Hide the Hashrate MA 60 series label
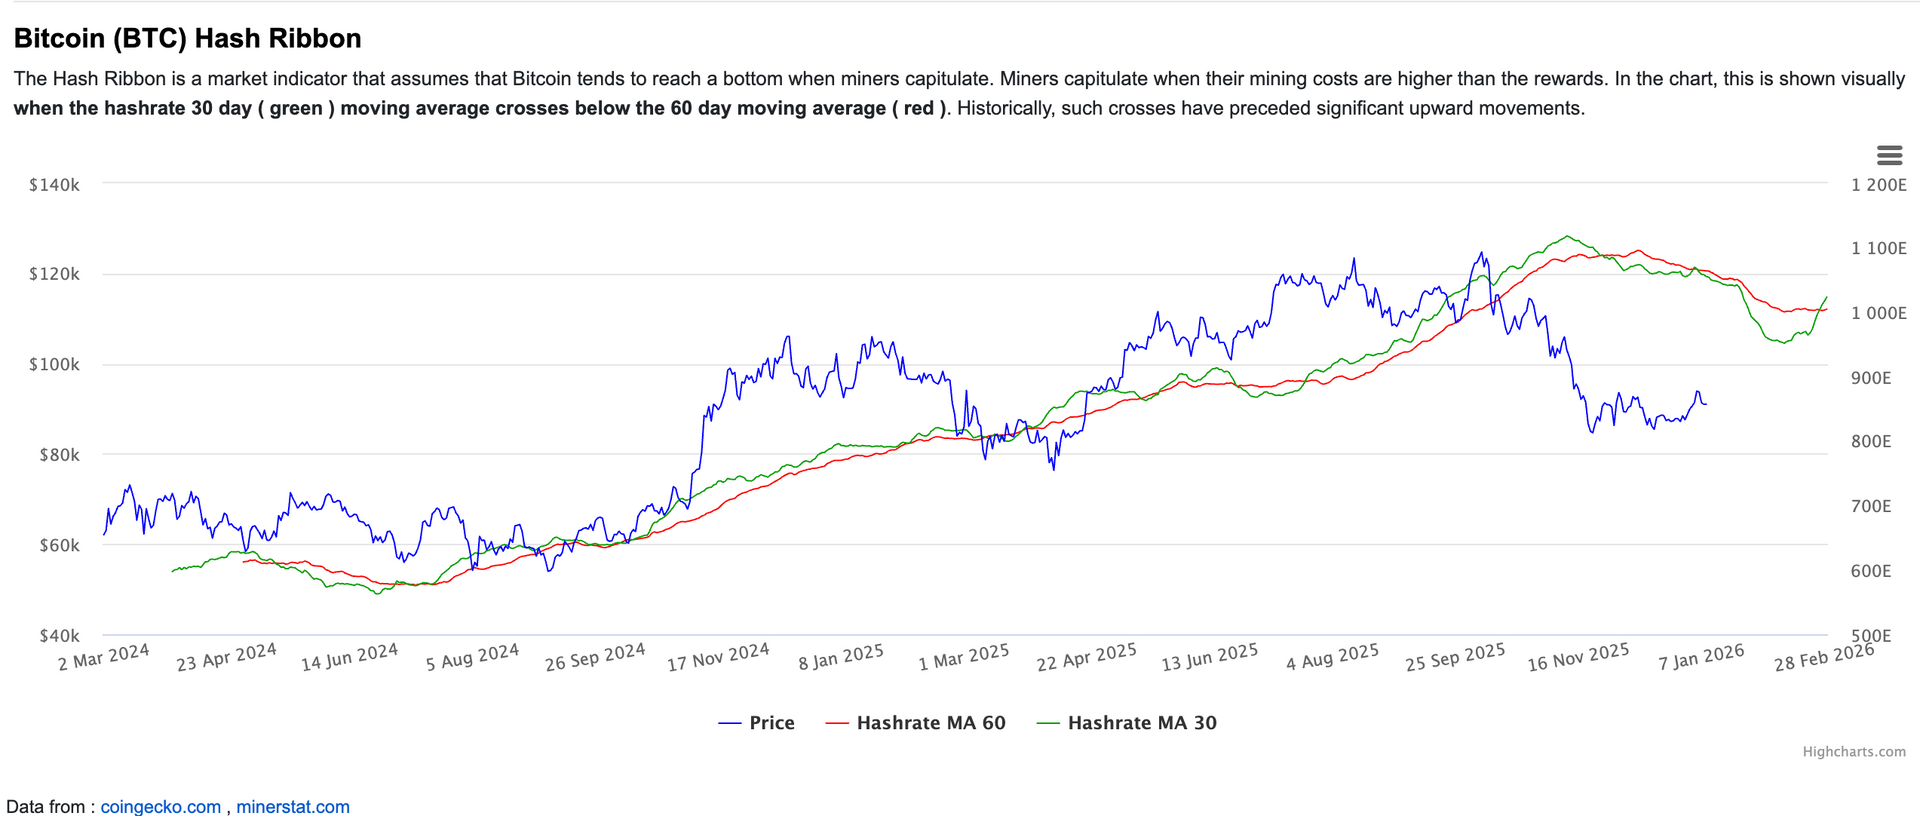 click(x=930, y=723)
